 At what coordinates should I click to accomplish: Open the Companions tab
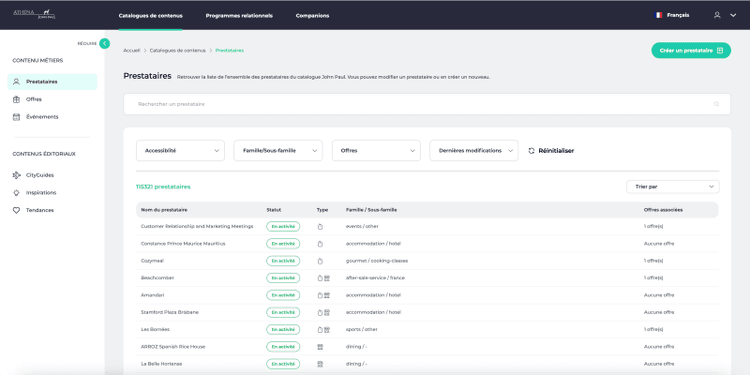312,16
